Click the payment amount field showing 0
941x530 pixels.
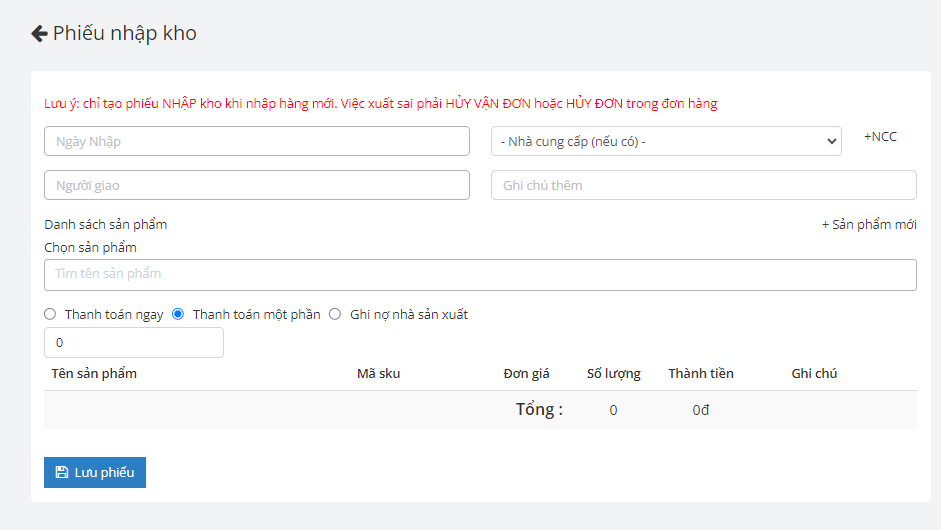coord(134,342)
